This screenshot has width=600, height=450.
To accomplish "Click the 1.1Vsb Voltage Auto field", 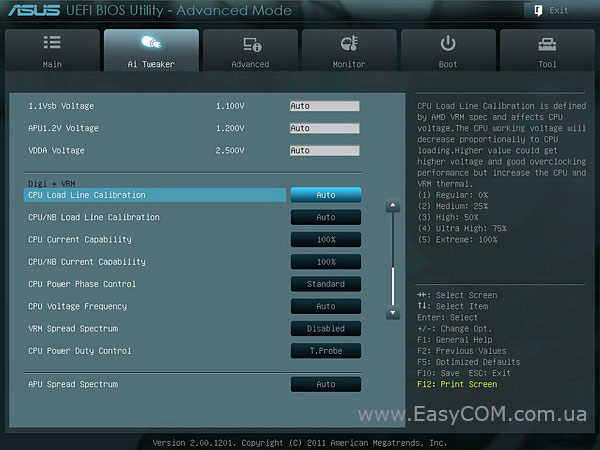I will click(x=324, y=106).
